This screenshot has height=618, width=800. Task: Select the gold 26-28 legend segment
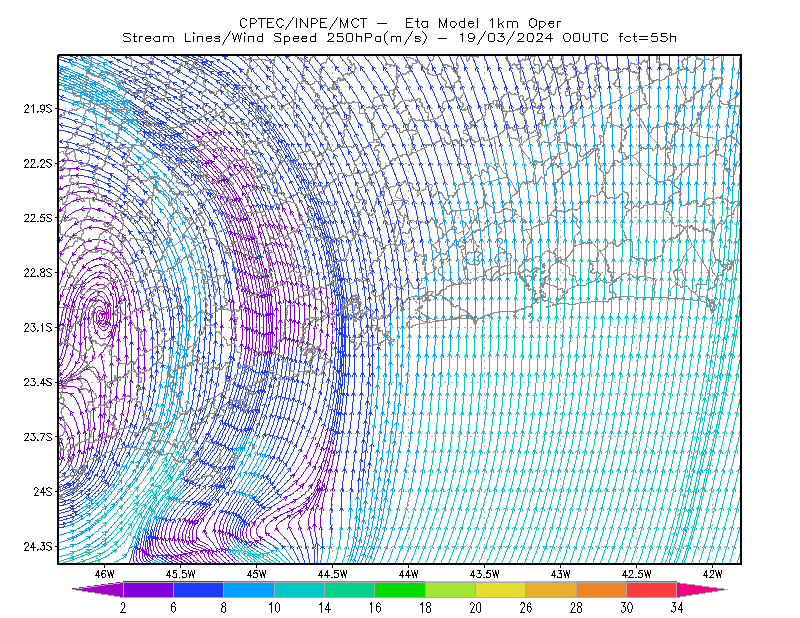tap(551, 589)
